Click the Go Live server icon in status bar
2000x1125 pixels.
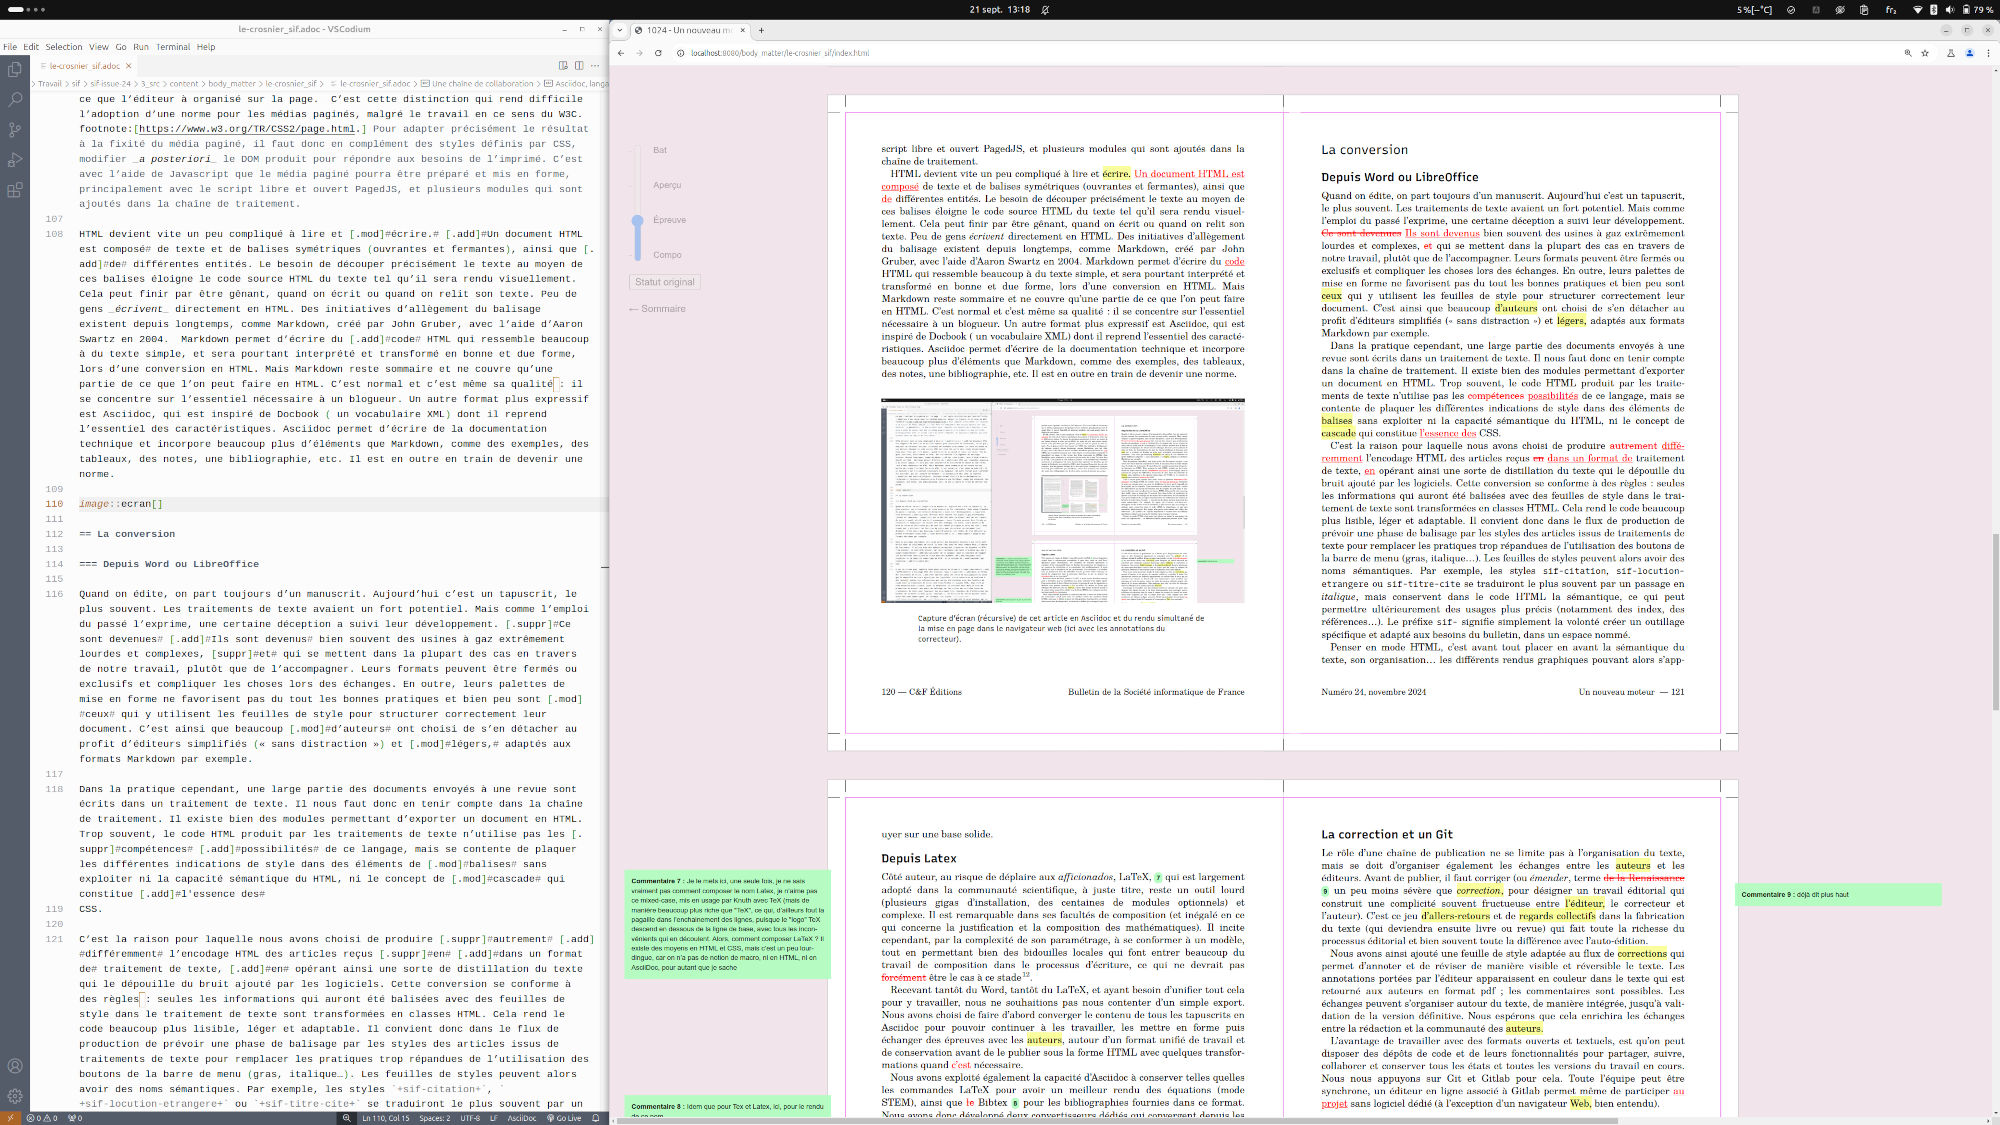[563, 1118]
